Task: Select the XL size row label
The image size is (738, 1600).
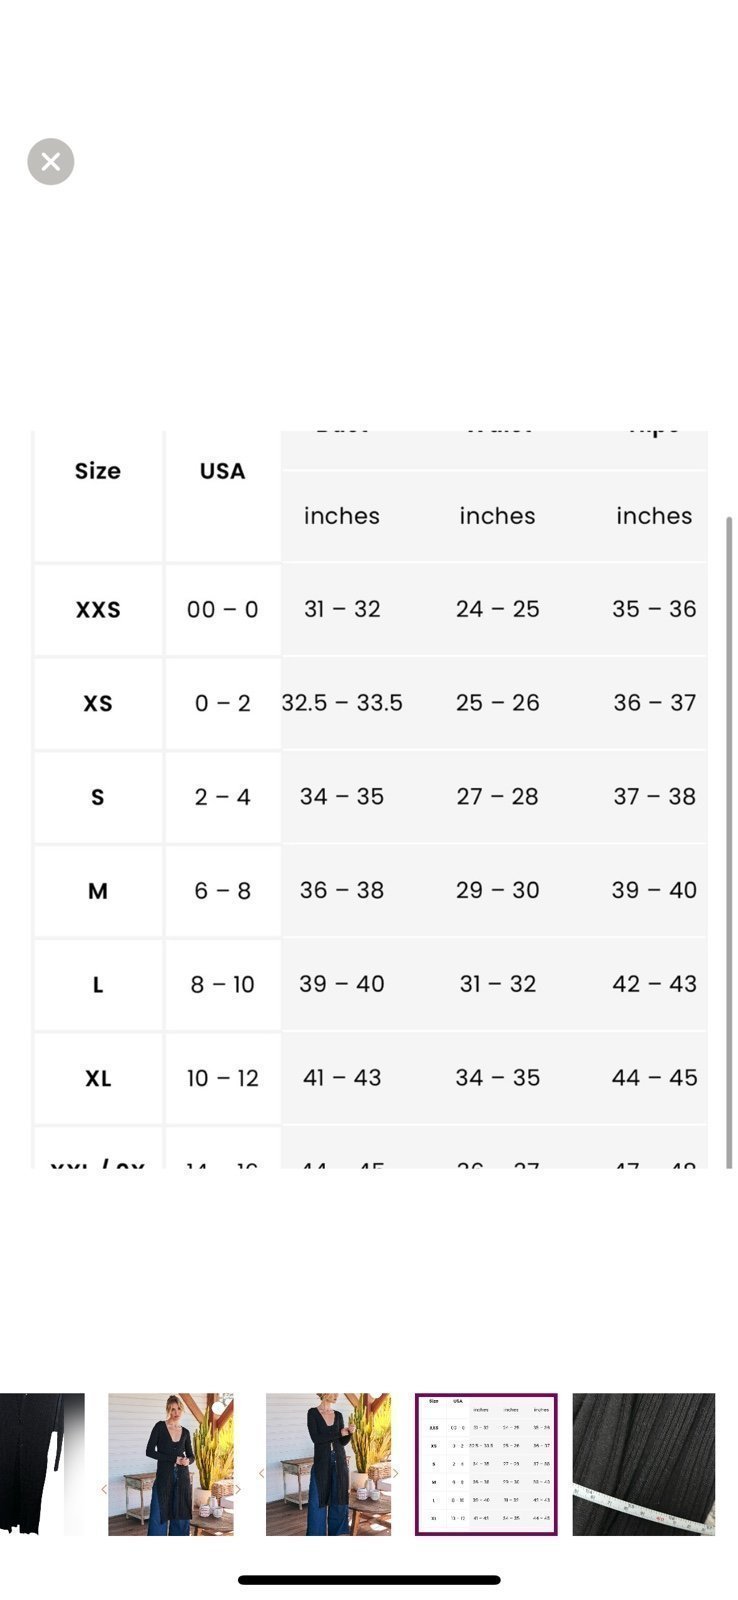Action: 98,1078
